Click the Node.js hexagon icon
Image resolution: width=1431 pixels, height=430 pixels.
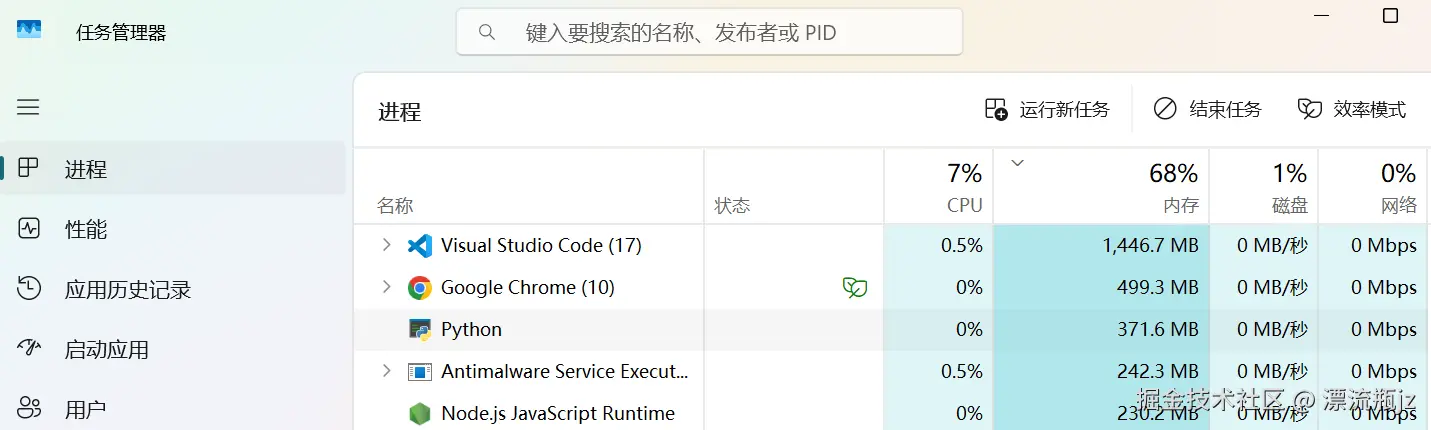pos(420,413)
